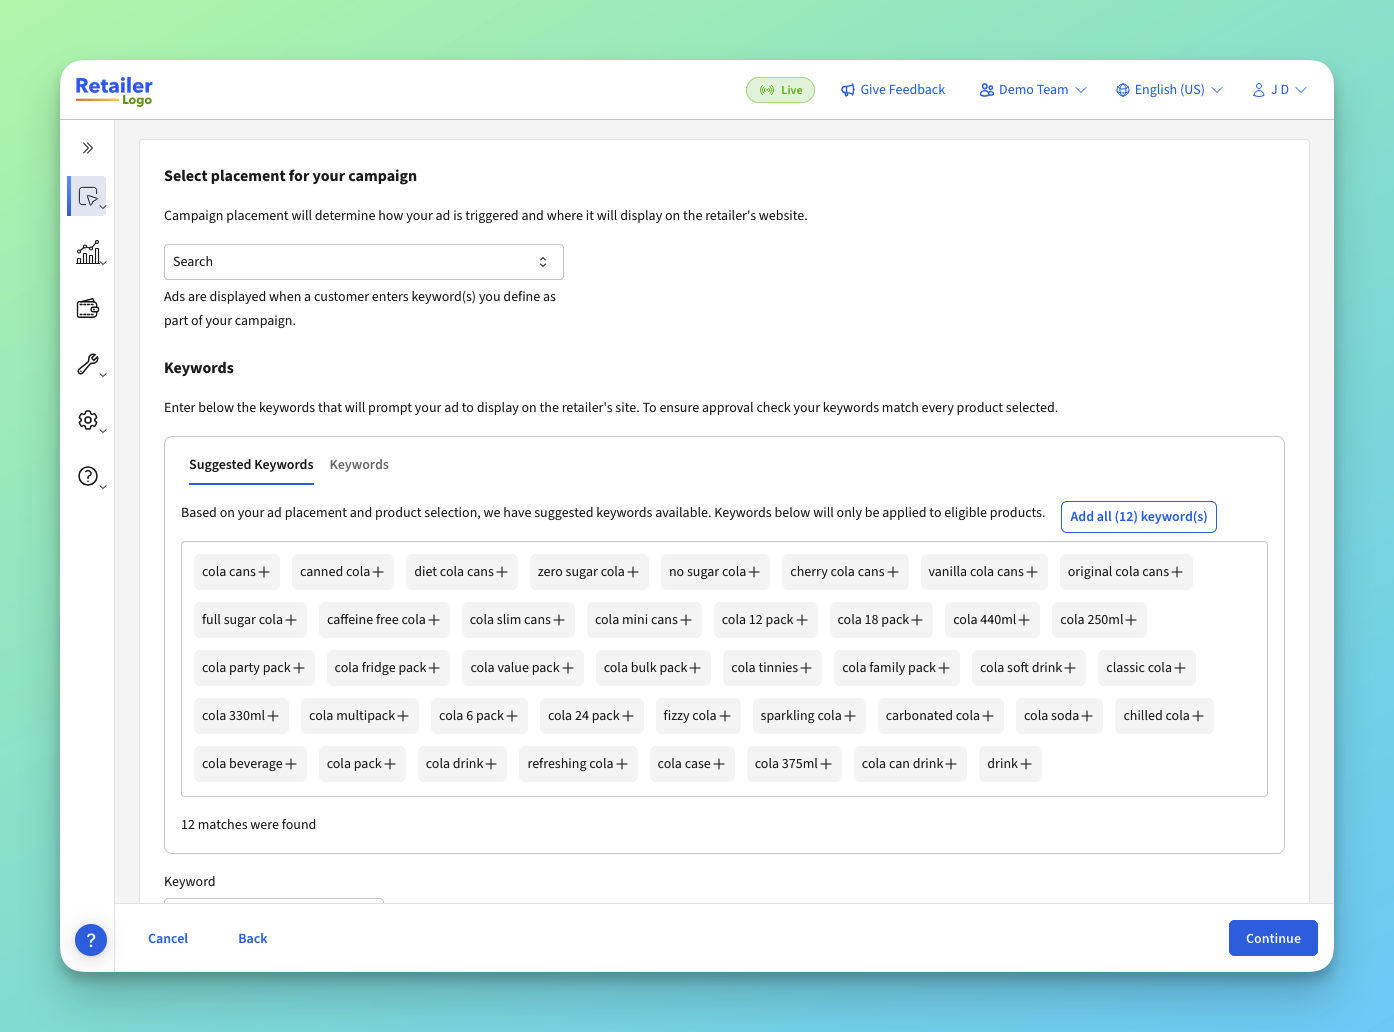This screenshot has height=1032, width=1394.
Task: Add the 'cola family pack' keyword chip
Action: click(x=897, y=668)
